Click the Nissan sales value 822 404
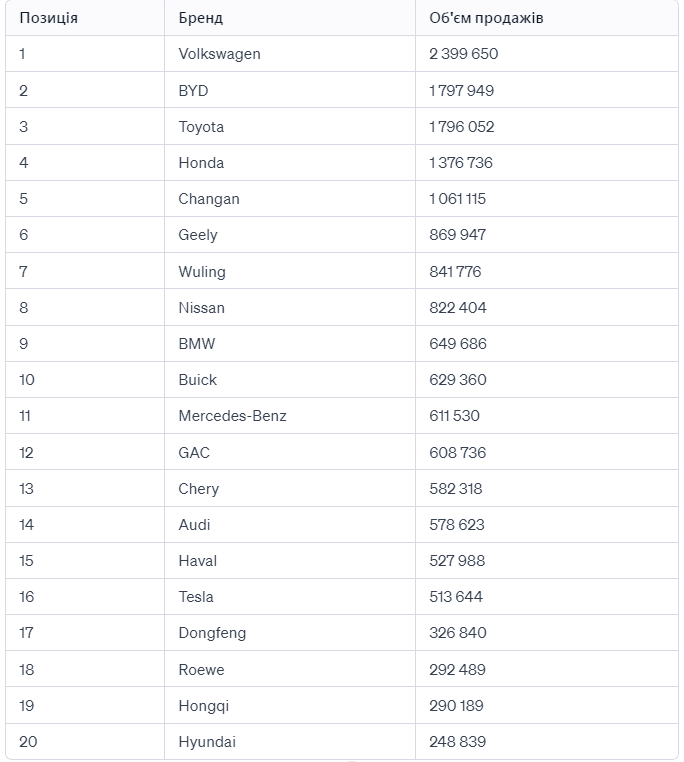The height and width of the screenshot is (762, 684). pos(457,308)
